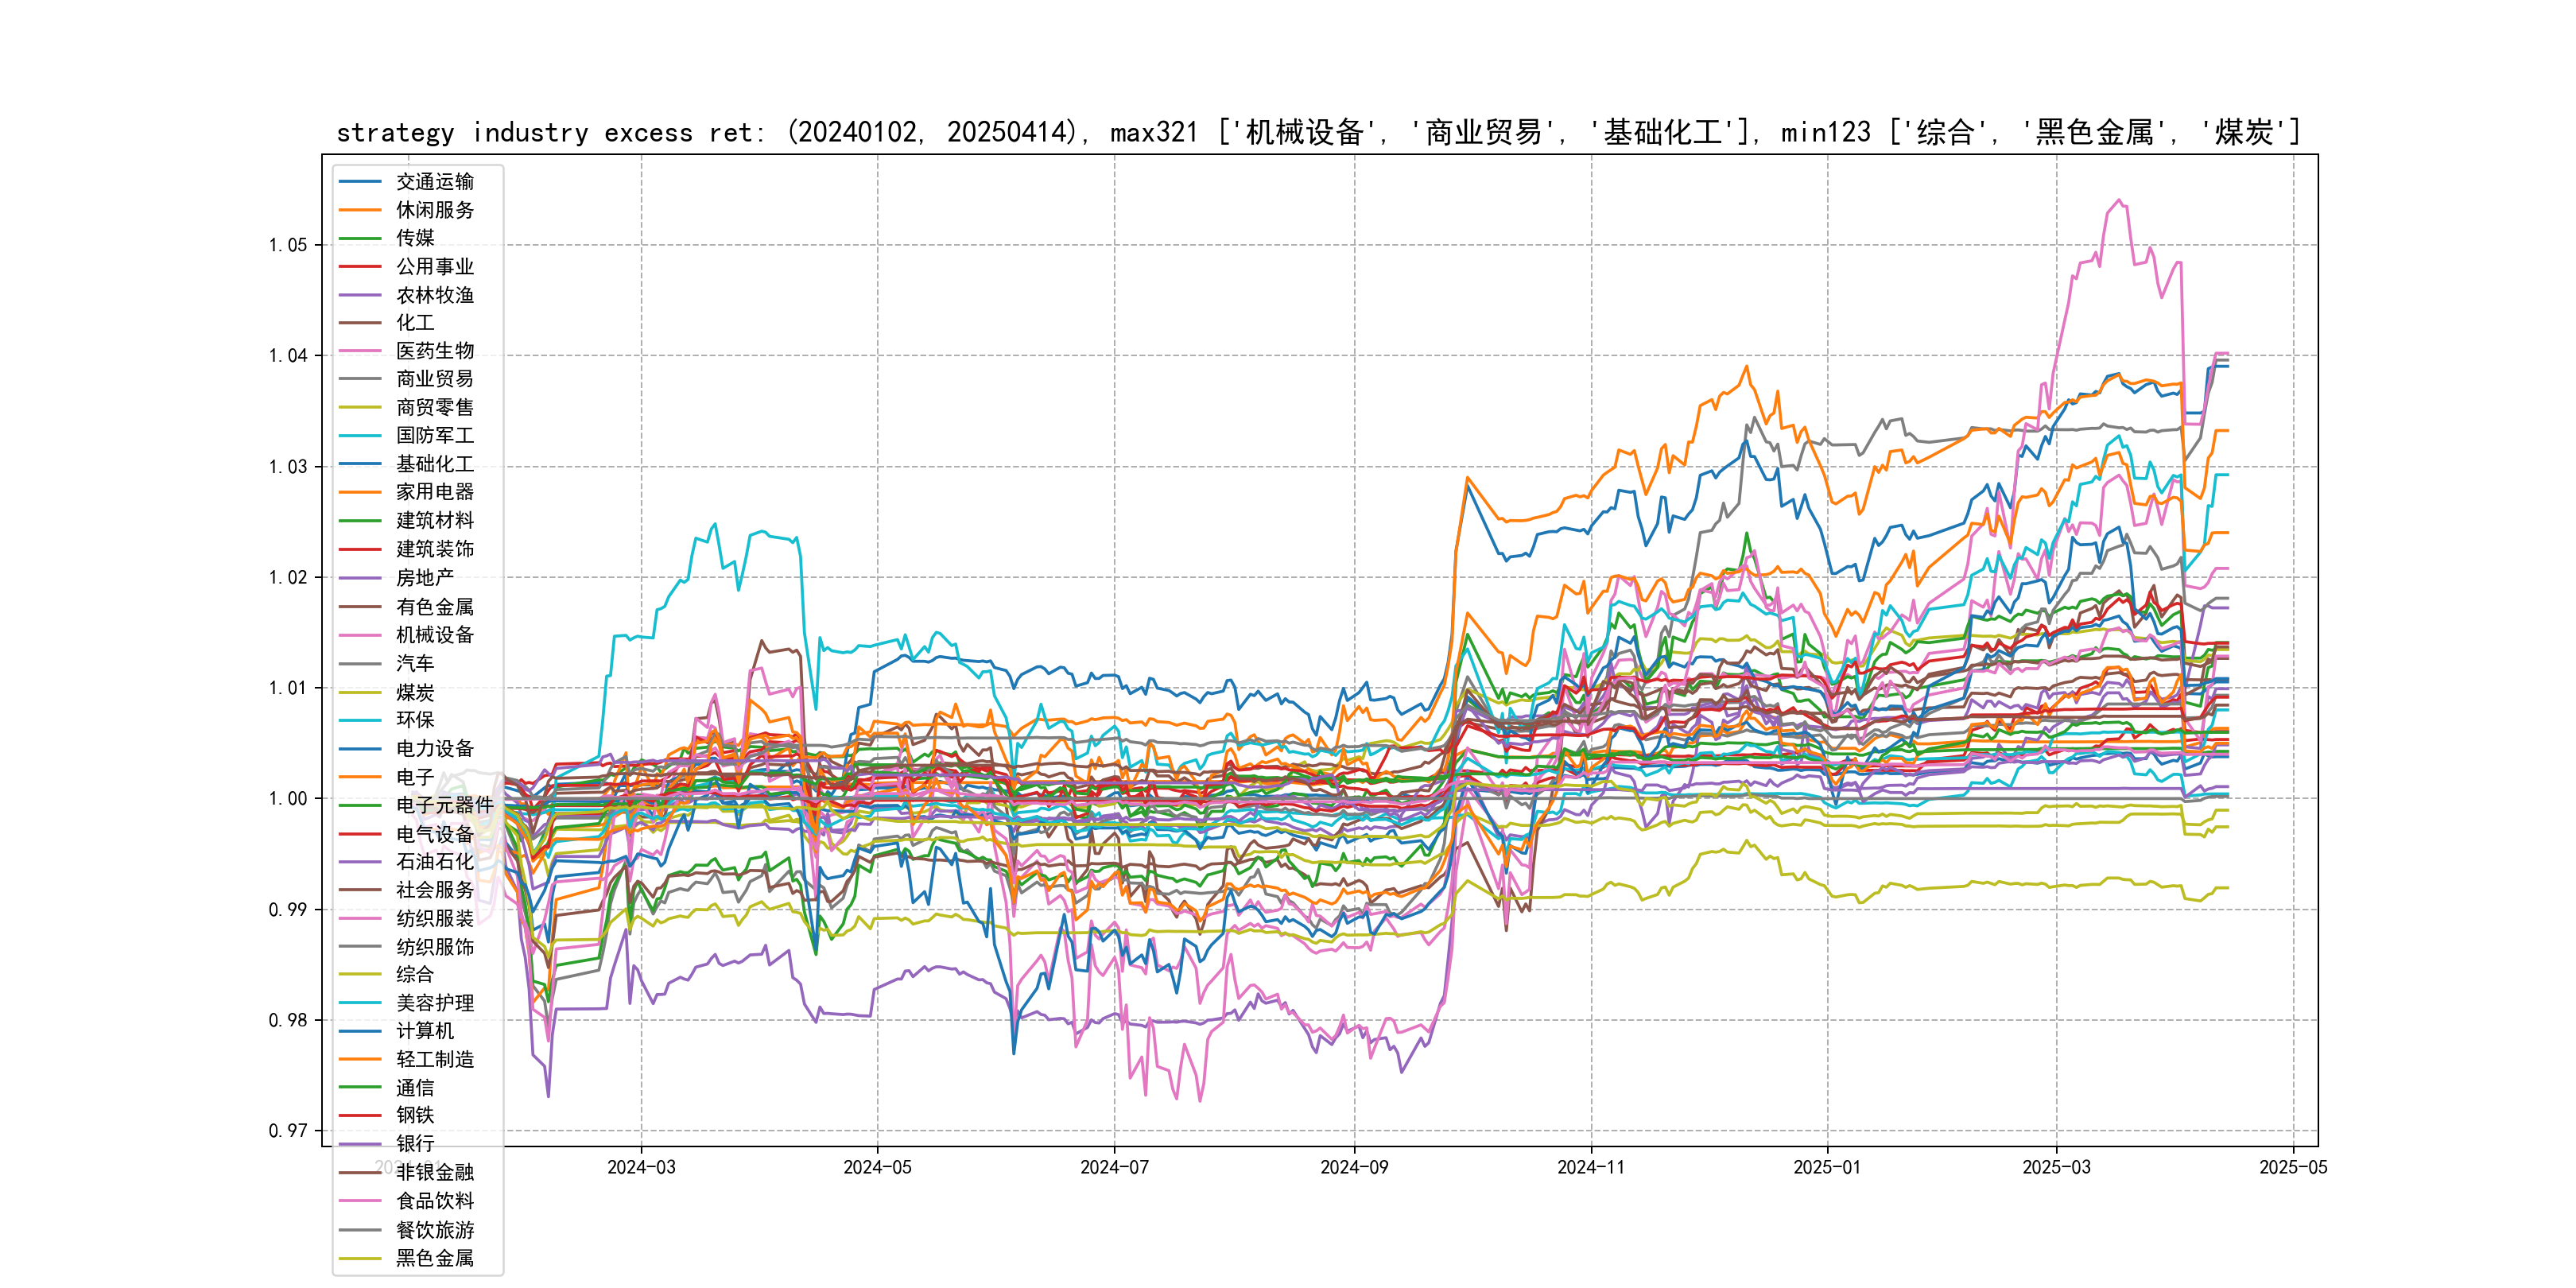
Task: Click the 基础化工 legend entry
Action: [434, 464]
